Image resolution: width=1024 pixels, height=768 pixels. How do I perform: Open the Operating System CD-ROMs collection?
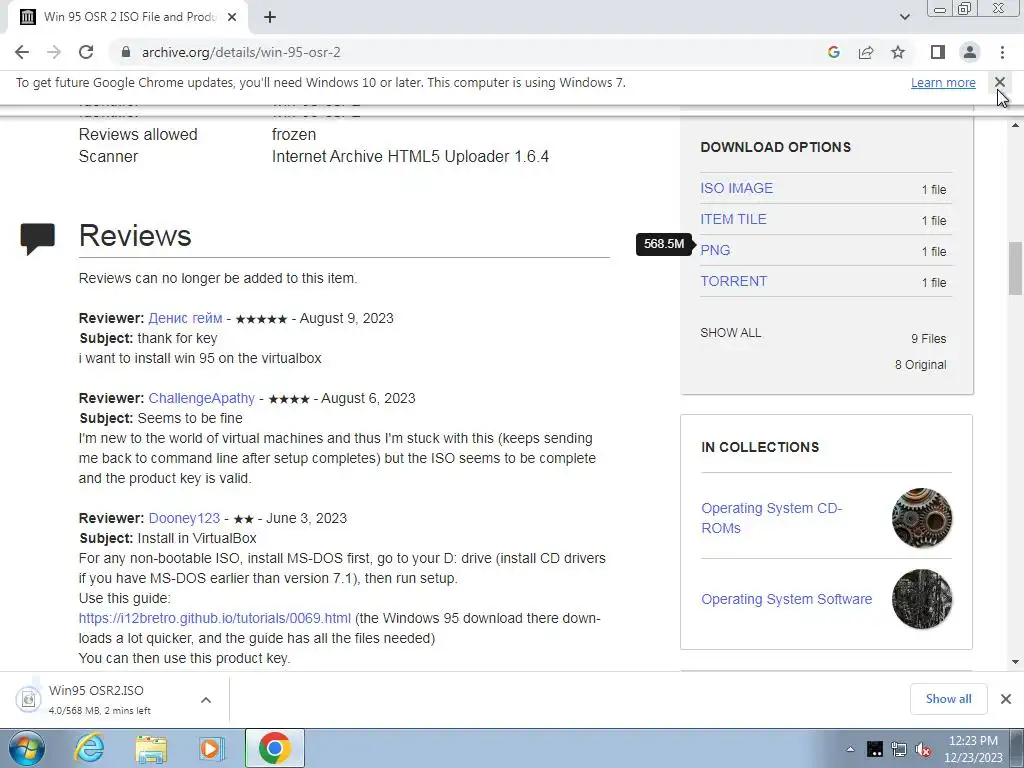(x=771, y=518)
